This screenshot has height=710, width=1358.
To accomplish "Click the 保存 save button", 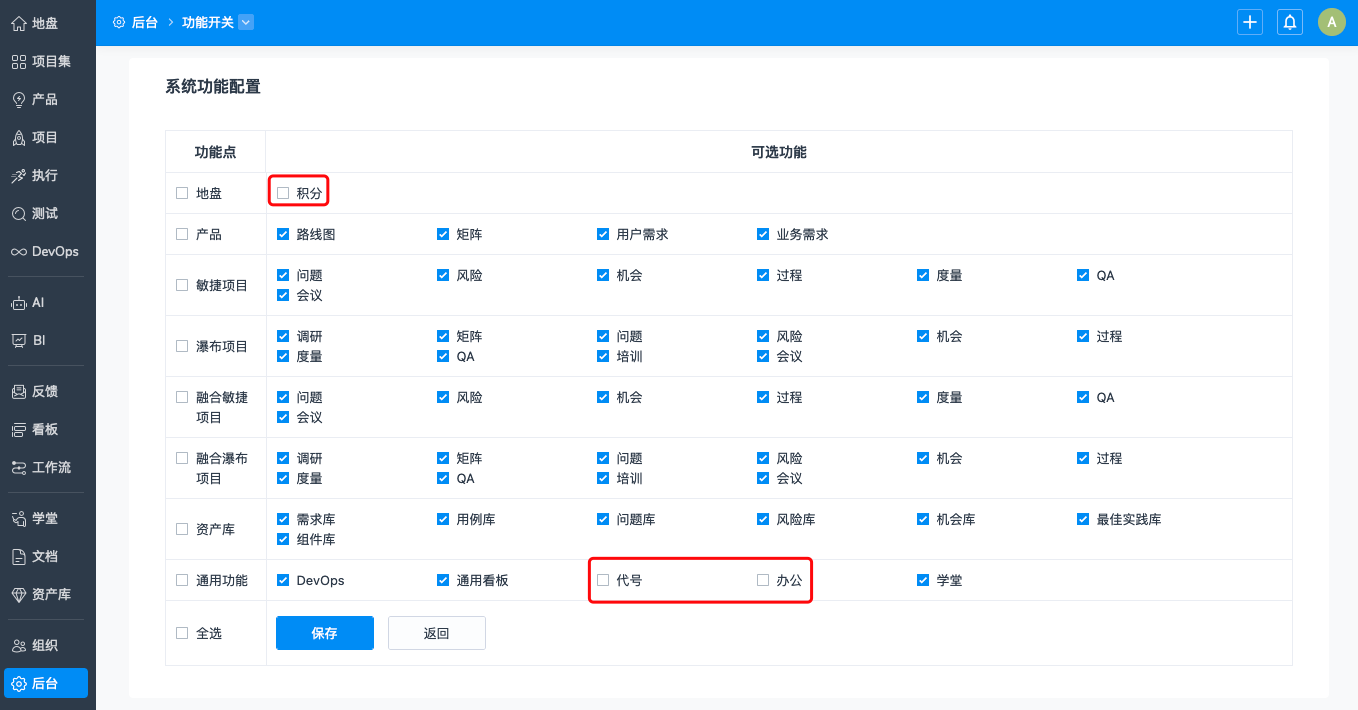I will pyautogui.click(x=325, y=633).
